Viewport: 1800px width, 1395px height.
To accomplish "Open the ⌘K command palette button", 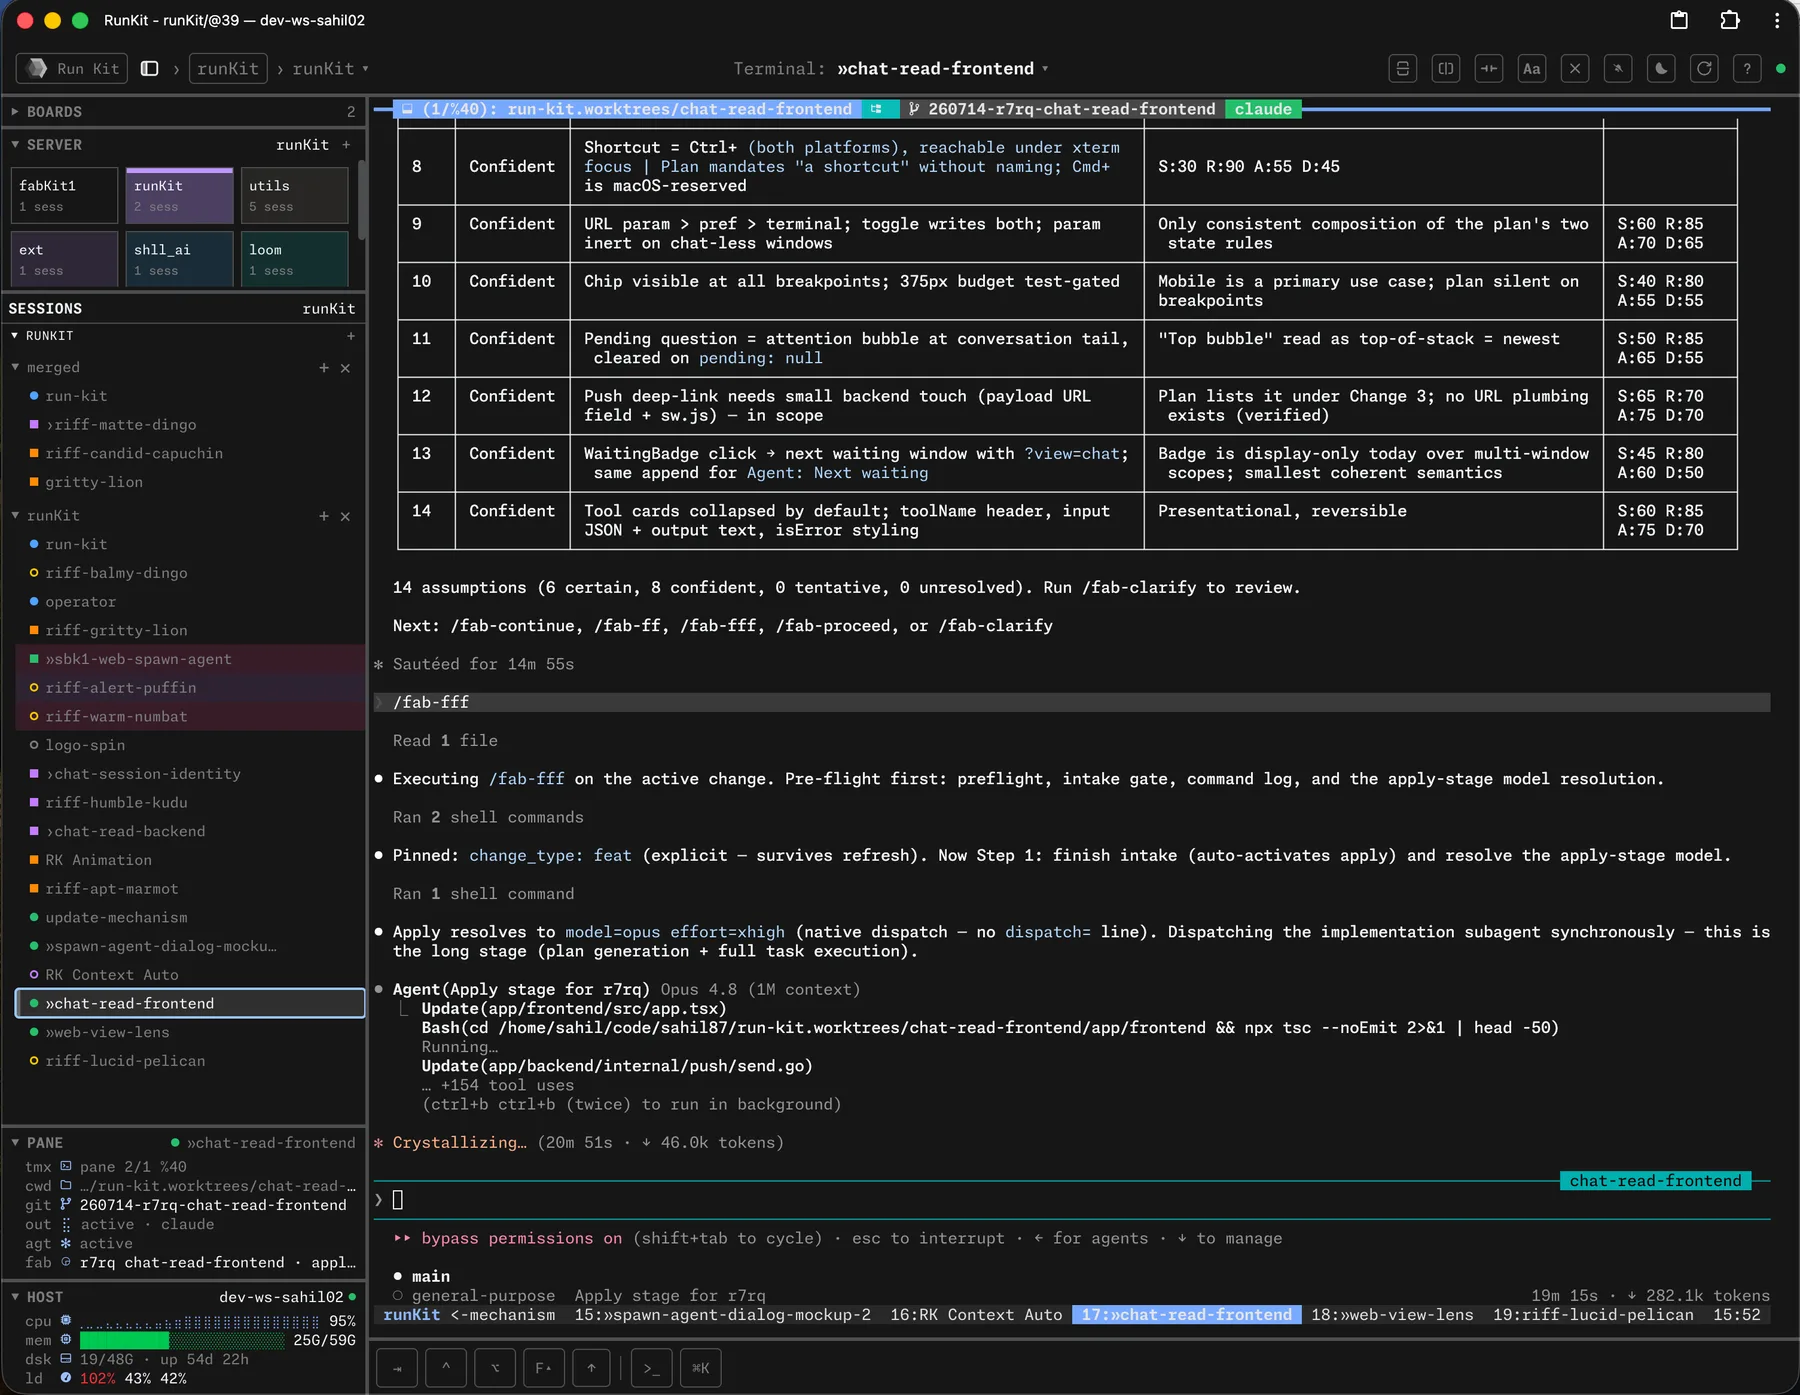I will (x=700, y=1368).
